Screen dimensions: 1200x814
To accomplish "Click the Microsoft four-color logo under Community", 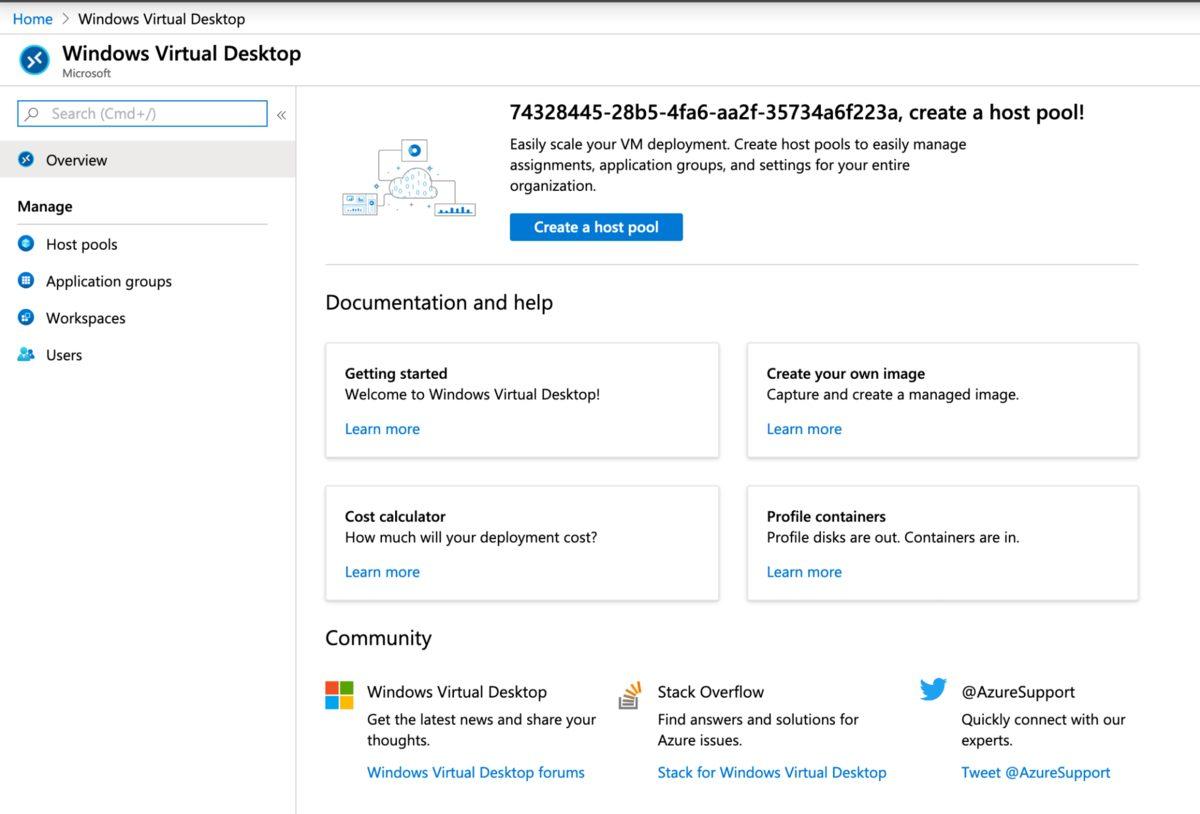I will [x=339, y=695].
